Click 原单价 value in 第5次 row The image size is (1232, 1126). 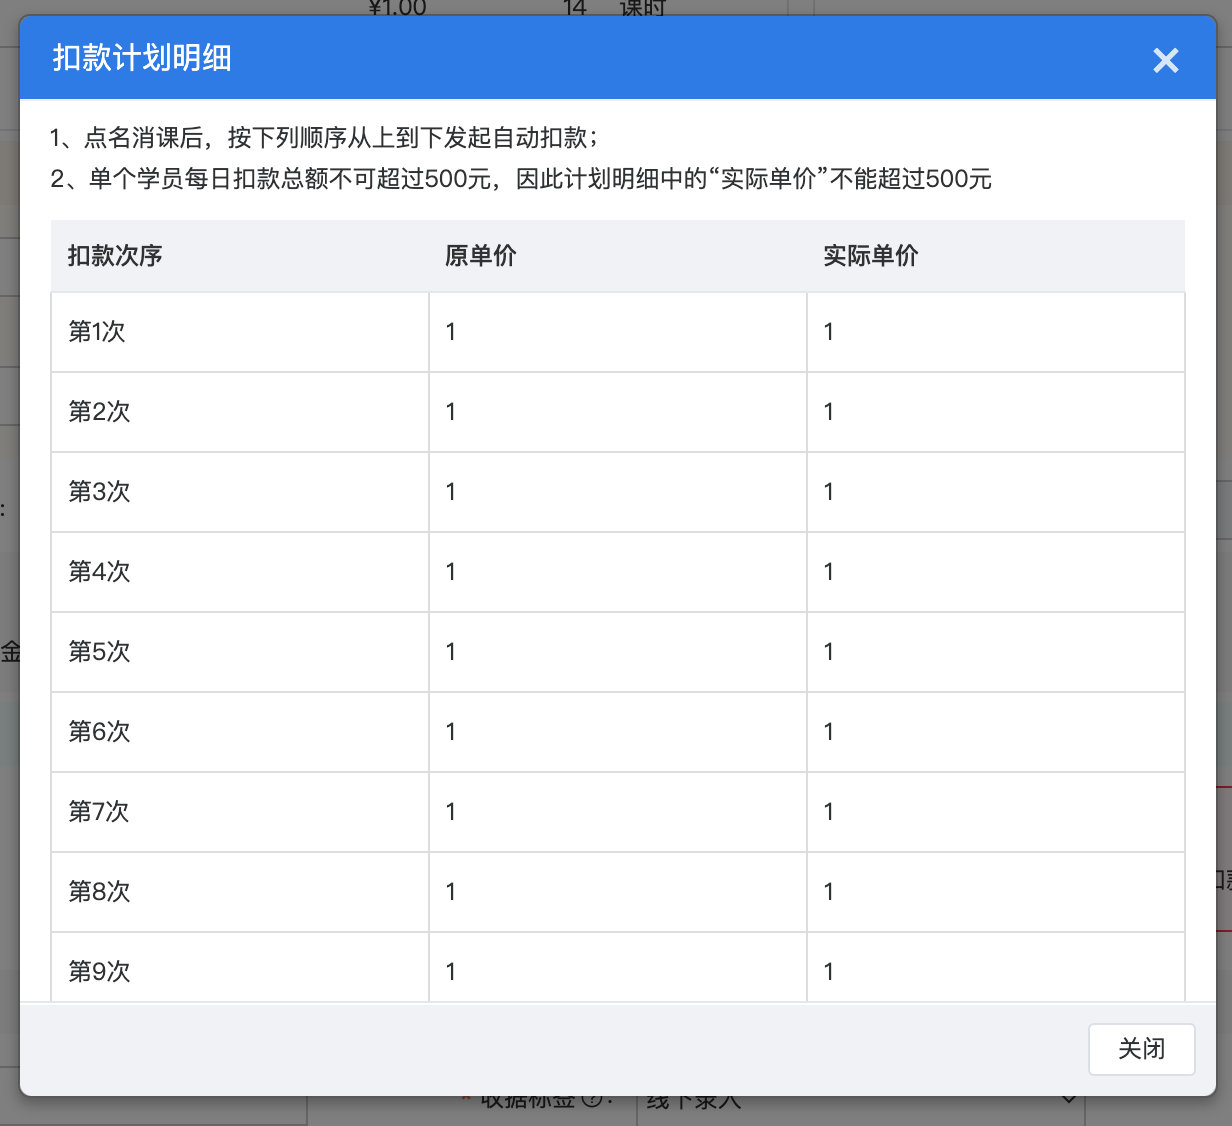point(451,652)
